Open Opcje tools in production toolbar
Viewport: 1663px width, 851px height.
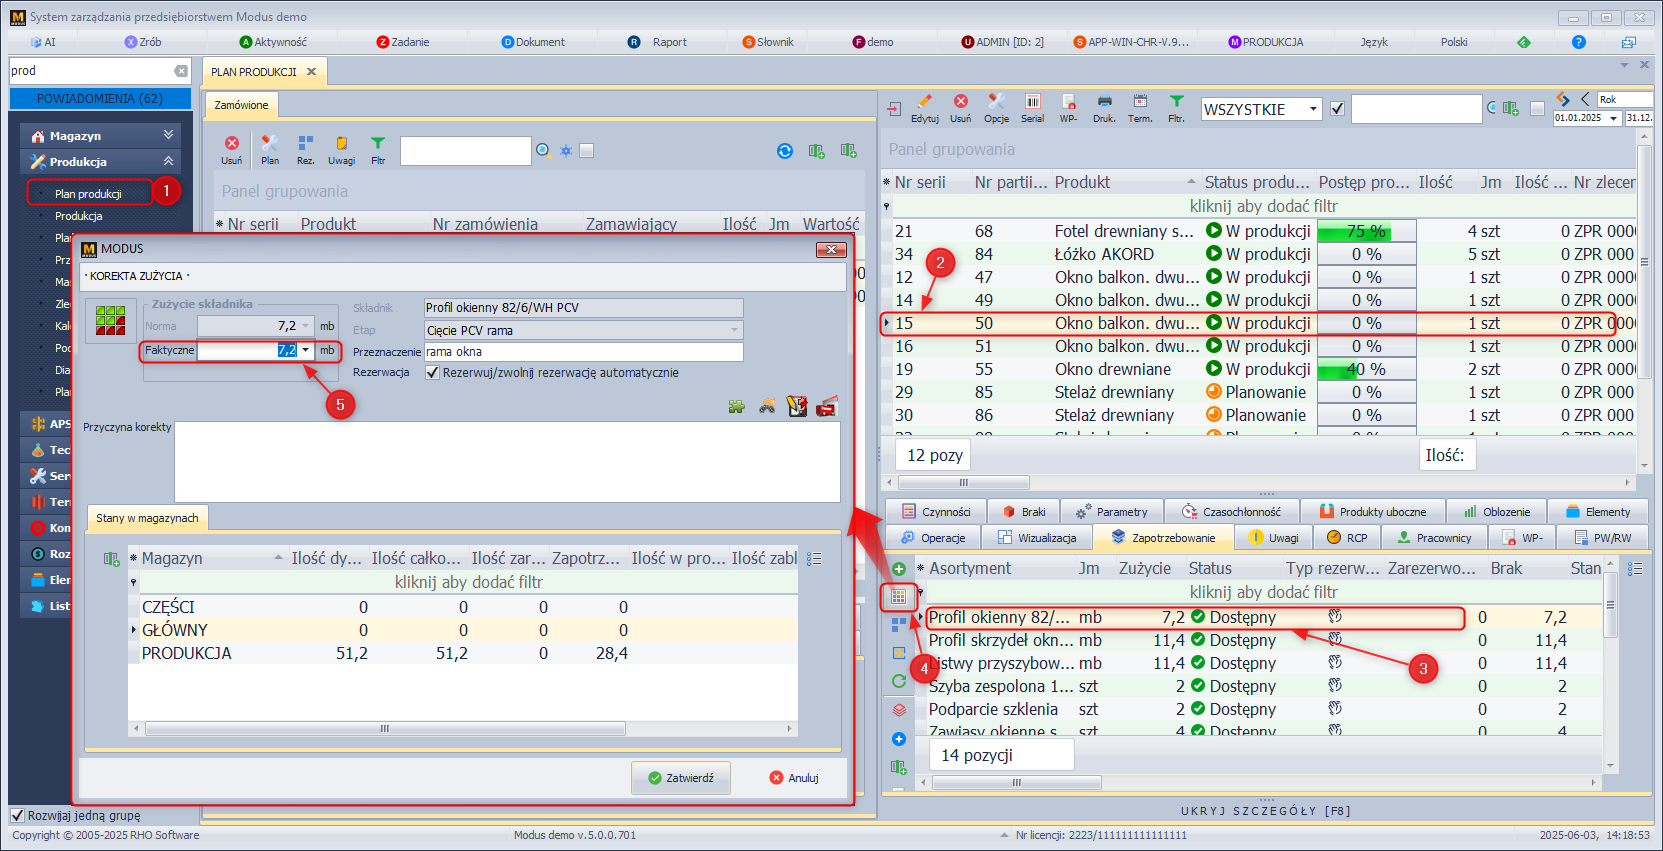point(996,102)
